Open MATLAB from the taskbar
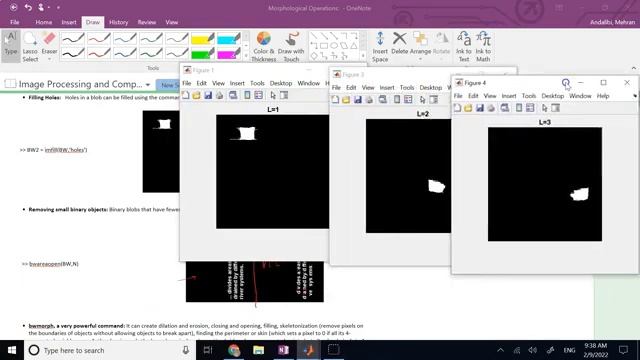 pos(309,350)
